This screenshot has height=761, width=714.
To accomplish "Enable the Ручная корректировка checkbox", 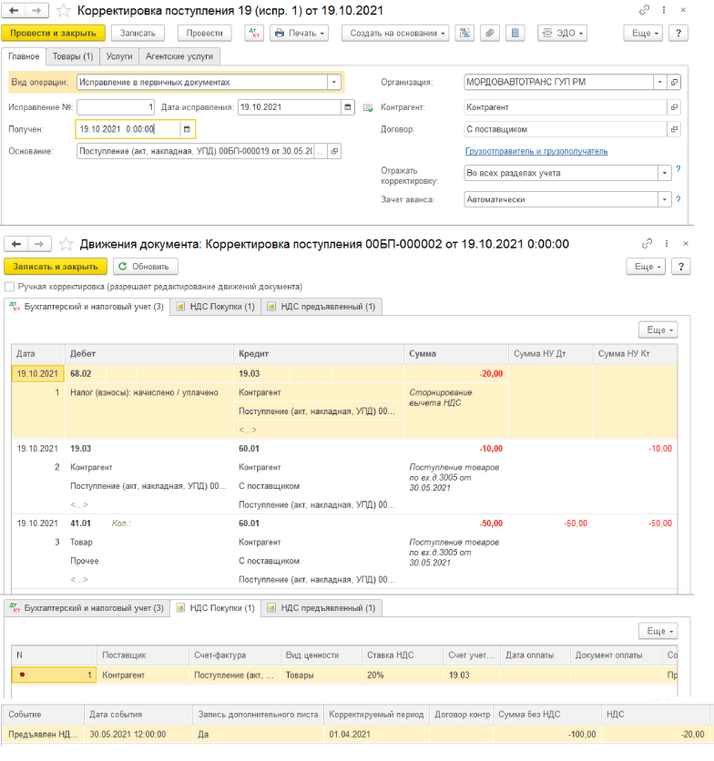I will (10, 287).
